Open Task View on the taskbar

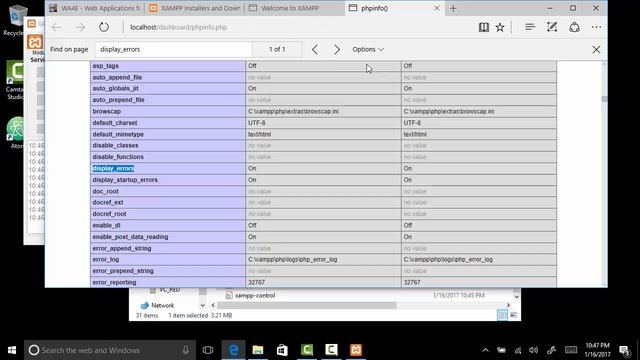tap(208, 350)
